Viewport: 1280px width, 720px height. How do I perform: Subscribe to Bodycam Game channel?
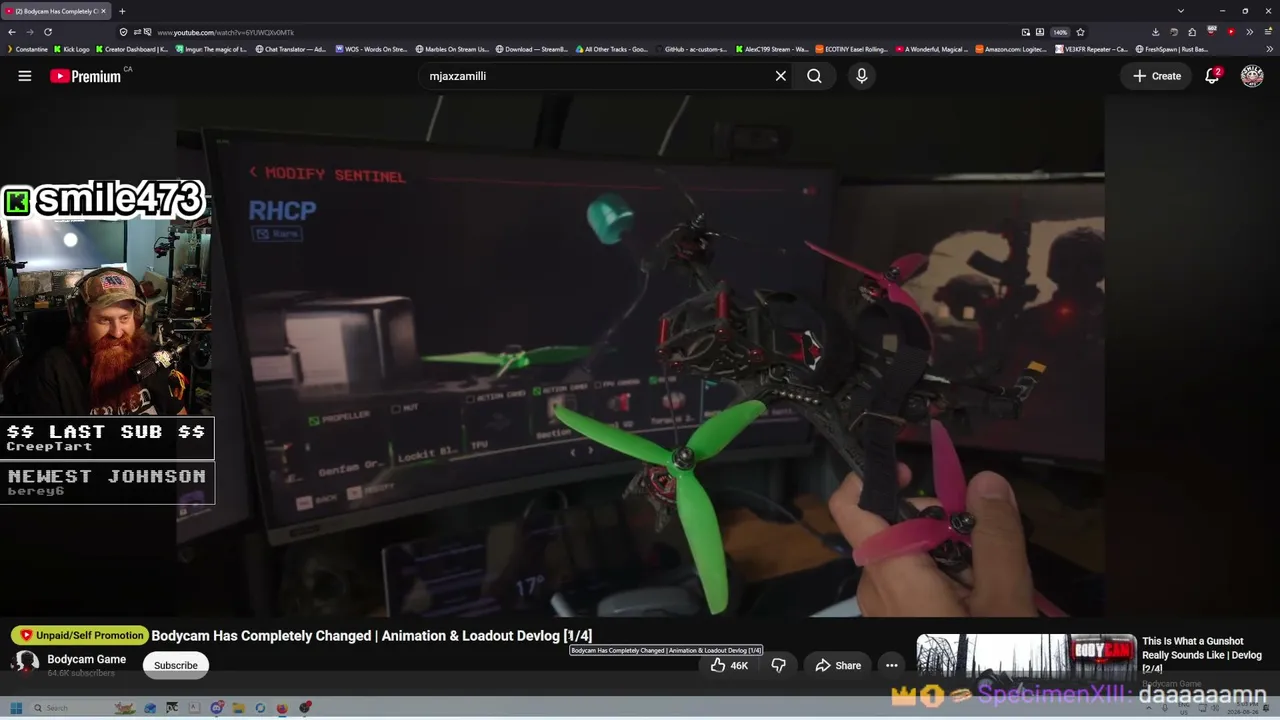coord(176,665)
